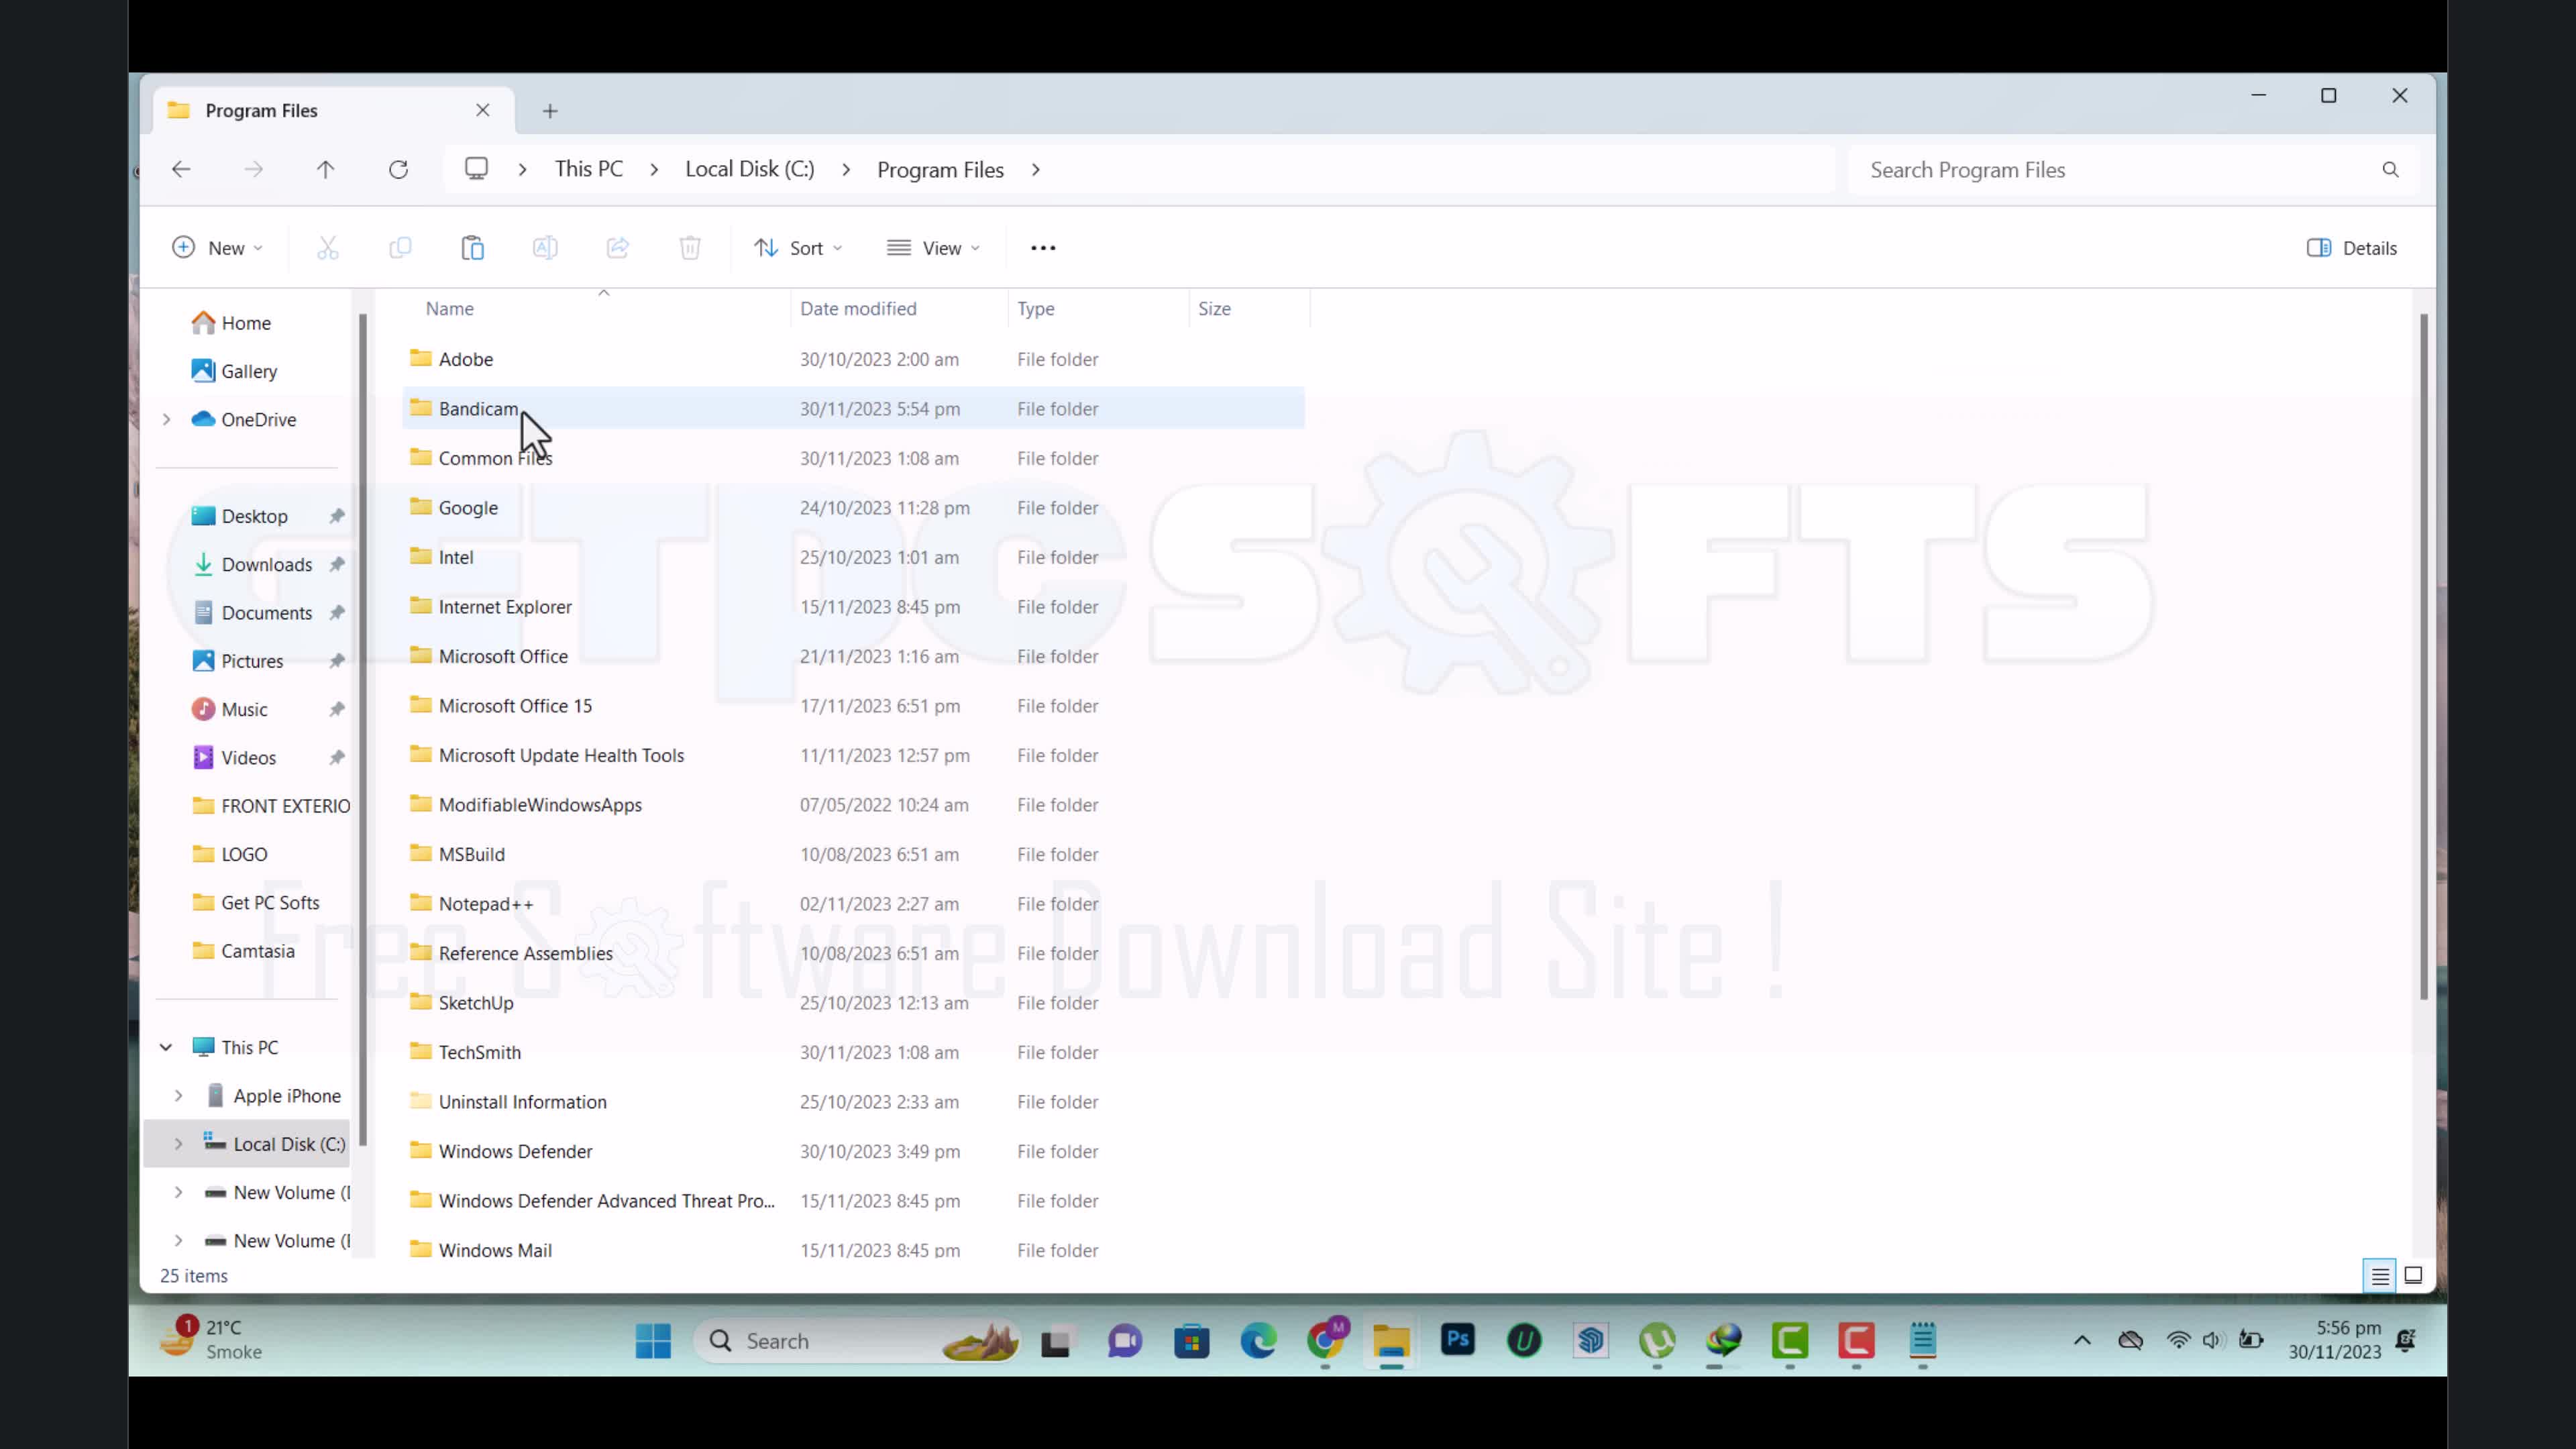
Task: Open the notification bell in the tray
Action: 2406,1340
